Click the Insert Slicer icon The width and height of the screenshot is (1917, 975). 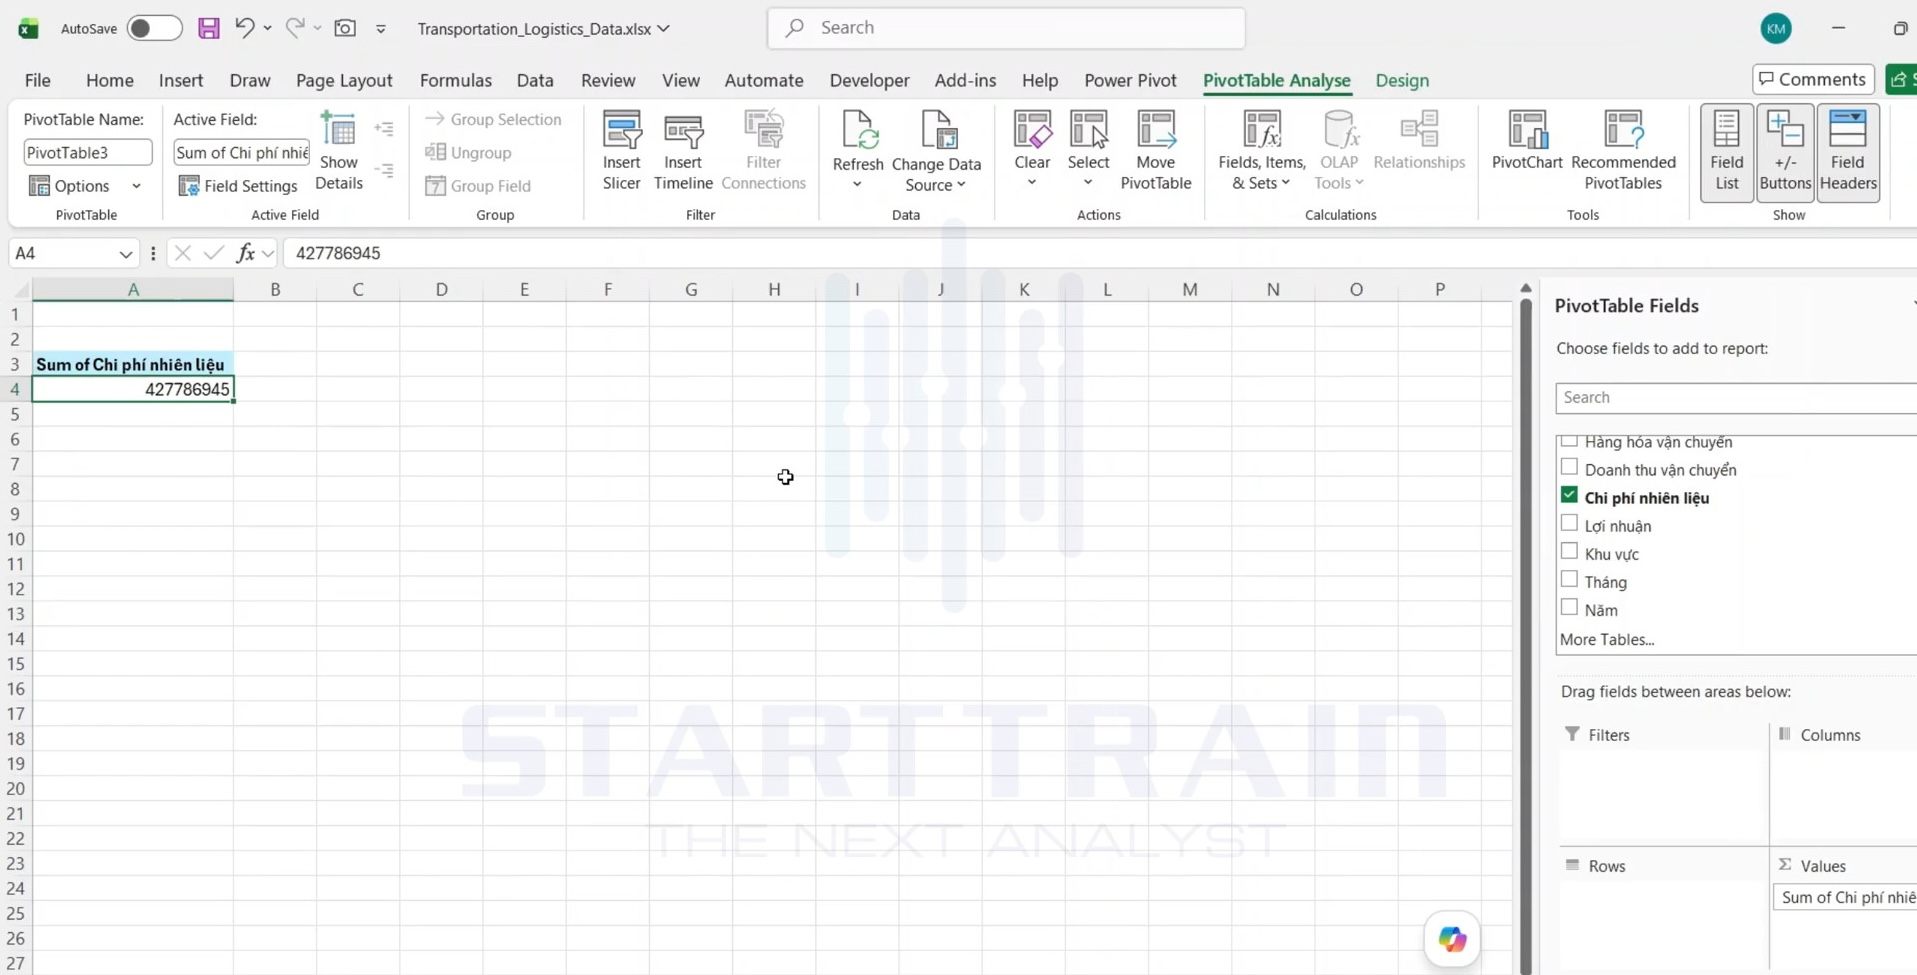click(x=621, y=150)
